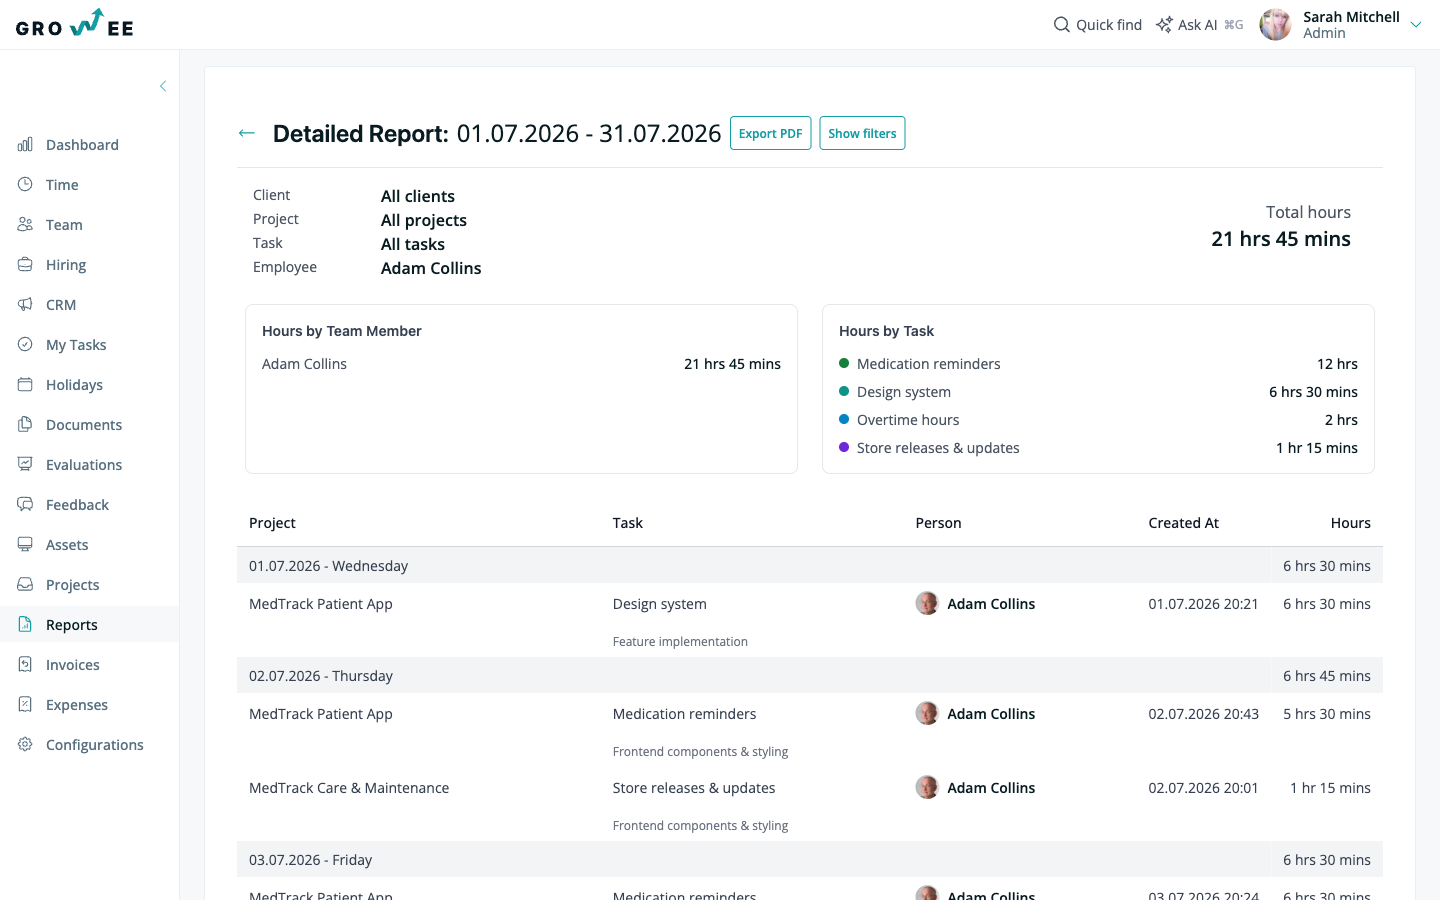Open the Invoices menu item
Viewport: 1440px width, 900px height.
coord(90,665)
